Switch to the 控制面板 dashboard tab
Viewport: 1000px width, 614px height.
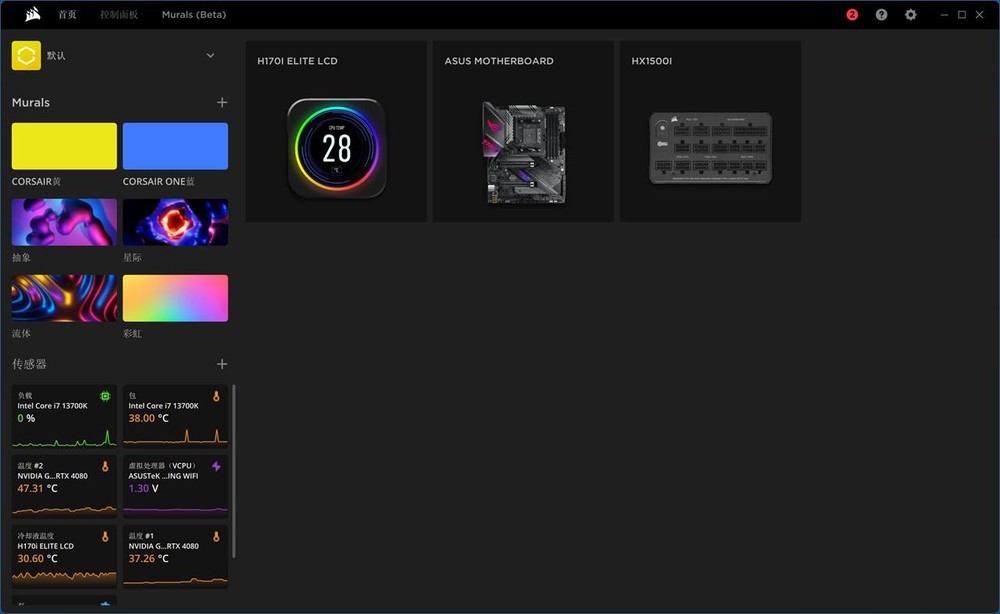(x=119, y=15)
